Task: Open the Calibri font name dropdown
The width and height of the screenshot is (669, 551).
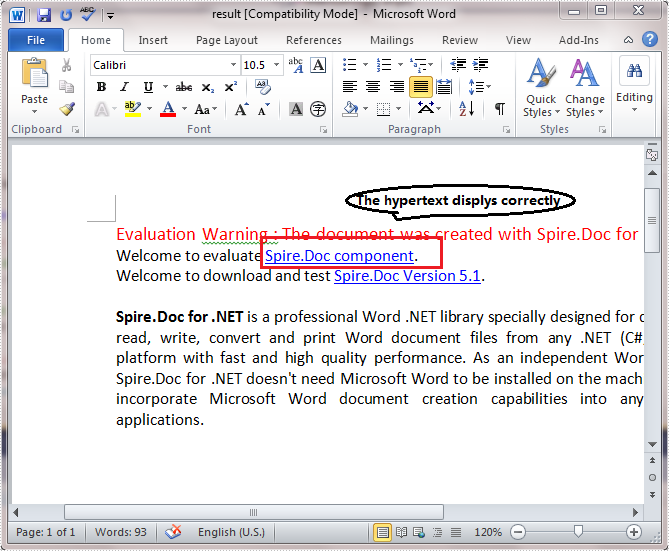Action: [233, 65]
